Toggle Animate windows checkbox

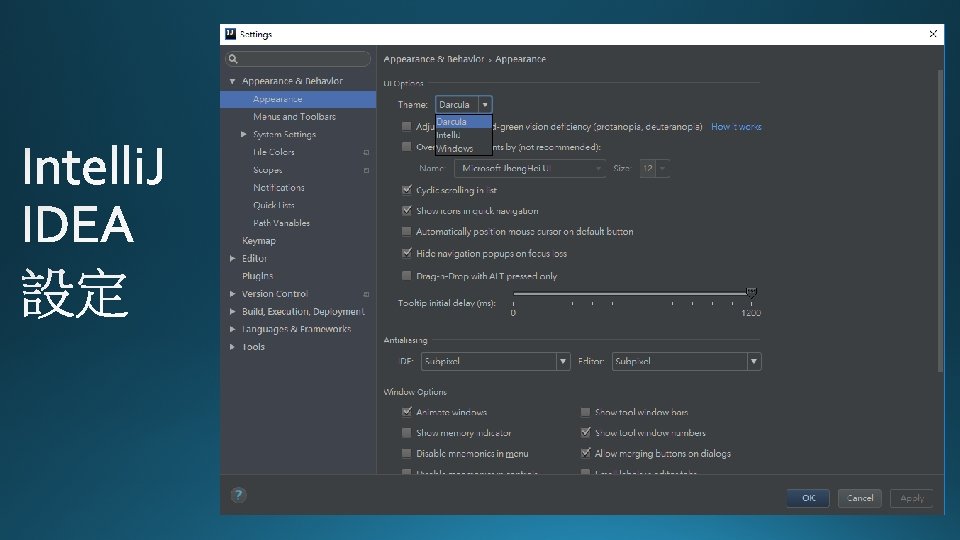pos(407,411)
